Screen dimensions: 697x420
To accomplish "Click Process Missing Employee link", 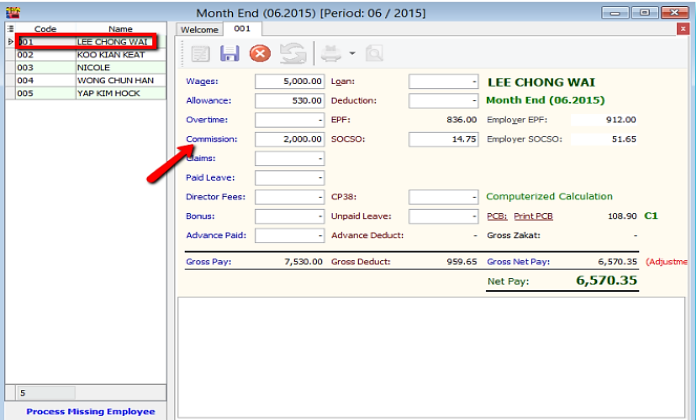I will [x=90, y=411].
